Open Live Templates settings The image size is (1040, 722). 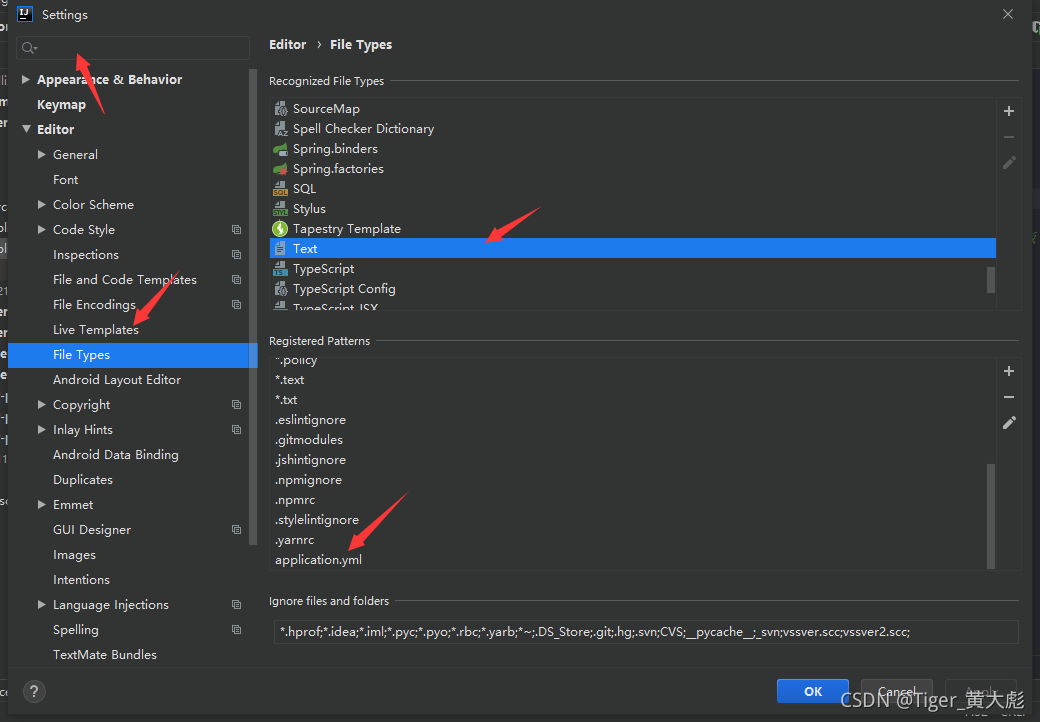click(96, 330)
